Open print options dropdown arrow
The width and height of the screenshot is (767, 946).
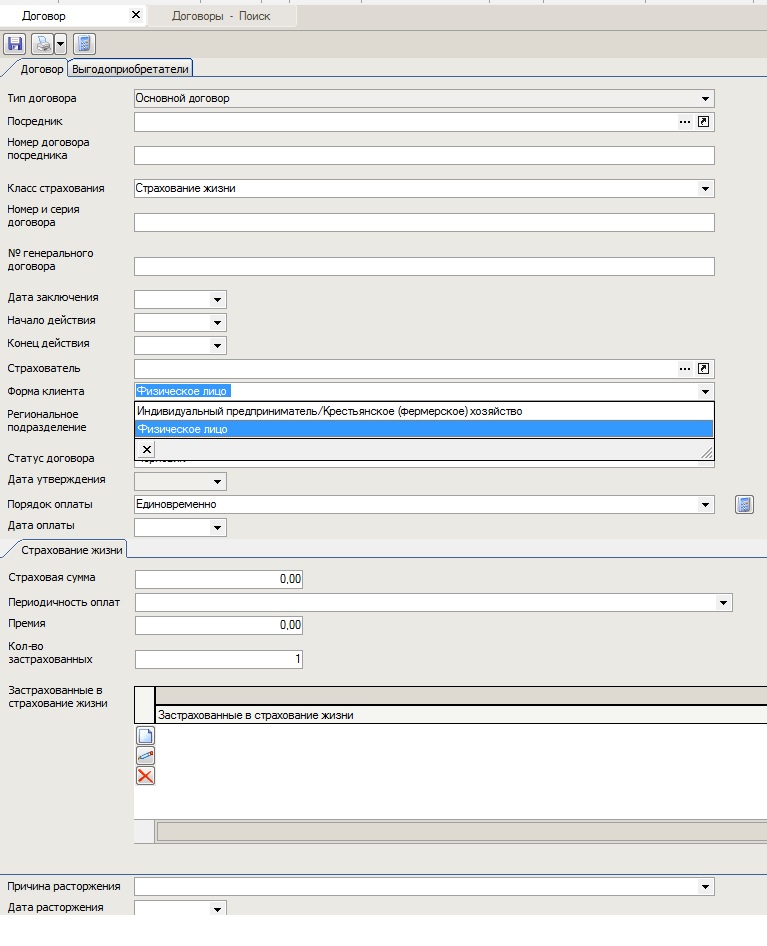point(60,44)
